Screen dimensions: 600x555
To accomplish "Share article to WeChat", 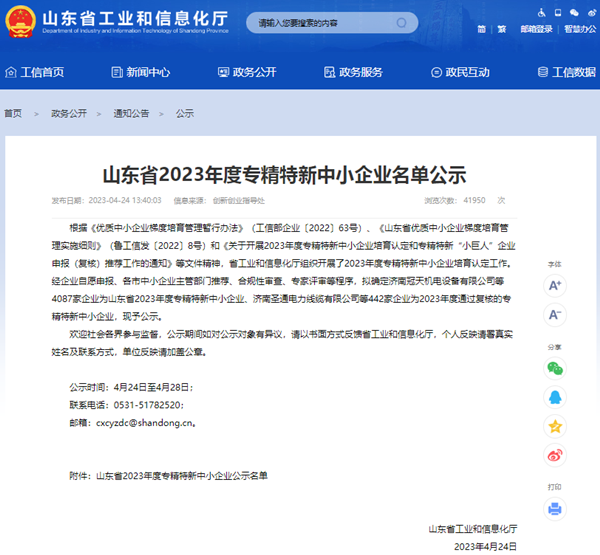I will click(556, 368).
